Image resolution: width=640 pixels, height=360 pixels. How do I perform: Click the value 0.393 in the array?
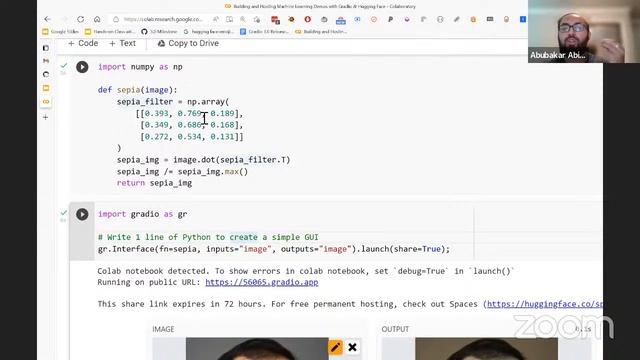point(156,113)
